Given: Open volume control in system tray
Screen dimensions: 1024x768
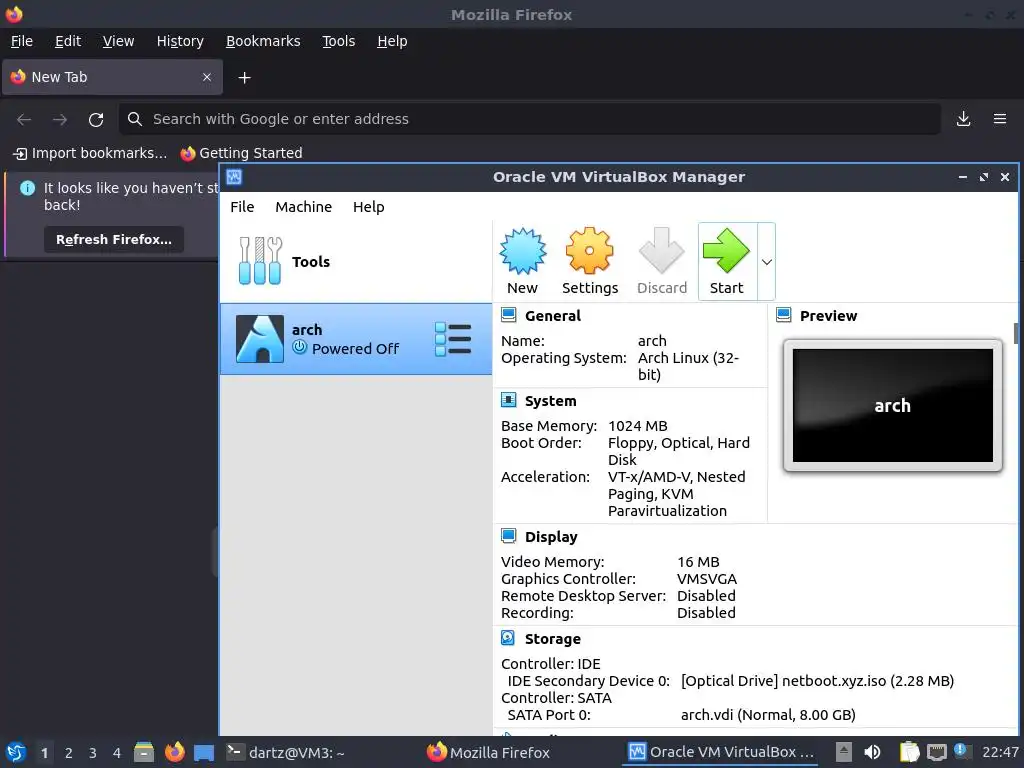Looking at the screenshot, I should [872, 752].
